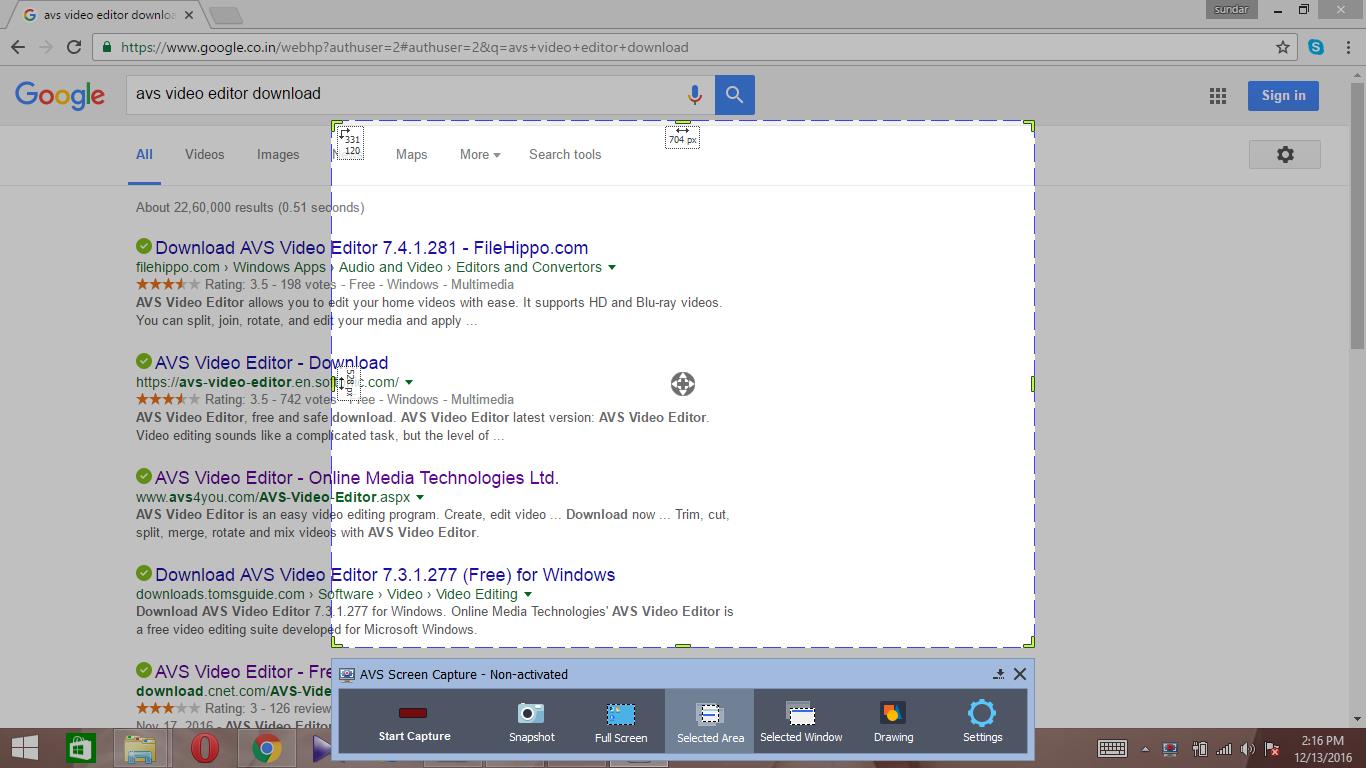Screen dimensions: 1366x768
Task: Select the Snapshot camera tool
Action: [x=531, y=722]
